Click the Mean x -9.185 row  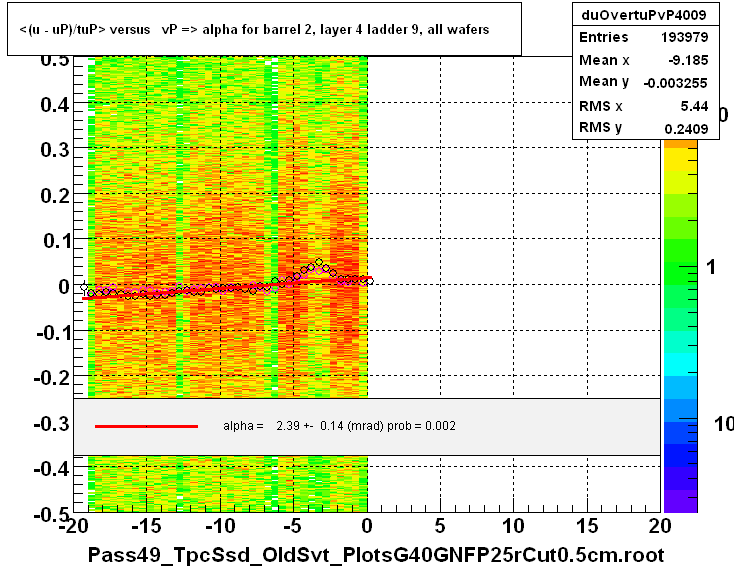click(645, 60)
